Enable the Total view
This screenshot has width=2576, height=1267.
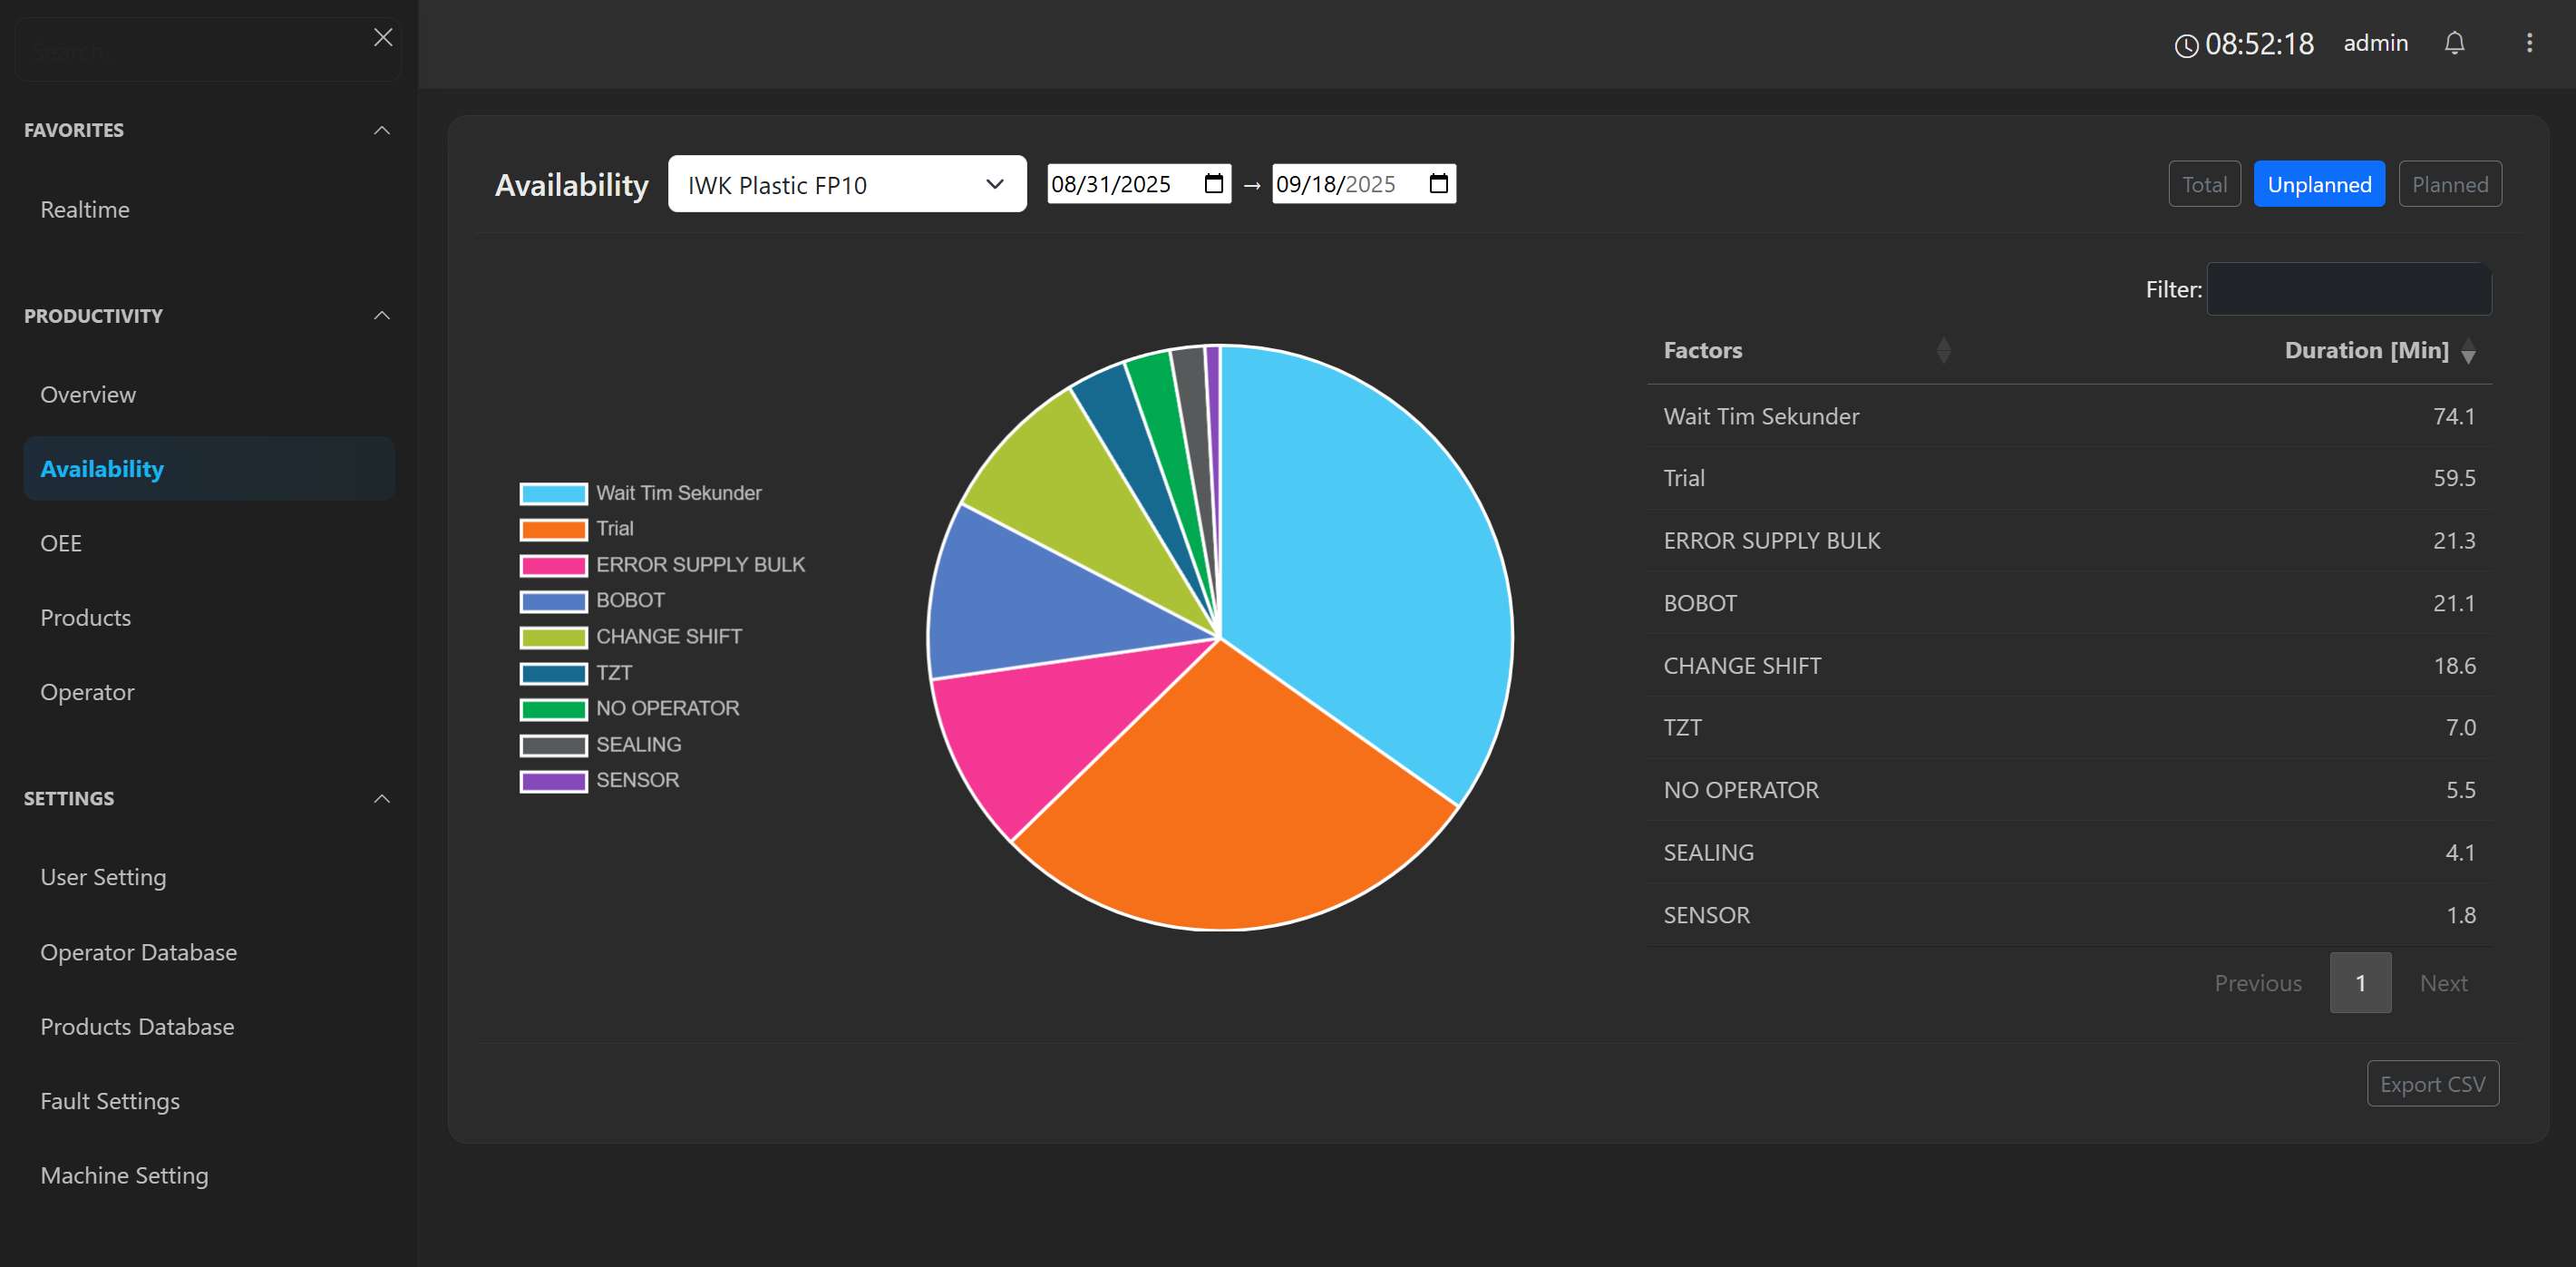tap(2204, 184)
